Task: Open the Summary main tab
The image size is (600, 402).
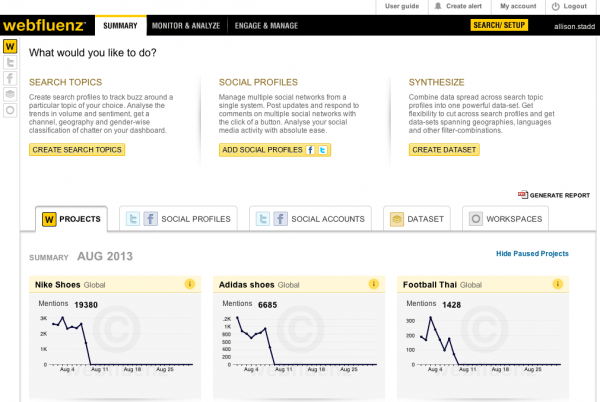Action: pyautogui.click(x=121, y=26)
